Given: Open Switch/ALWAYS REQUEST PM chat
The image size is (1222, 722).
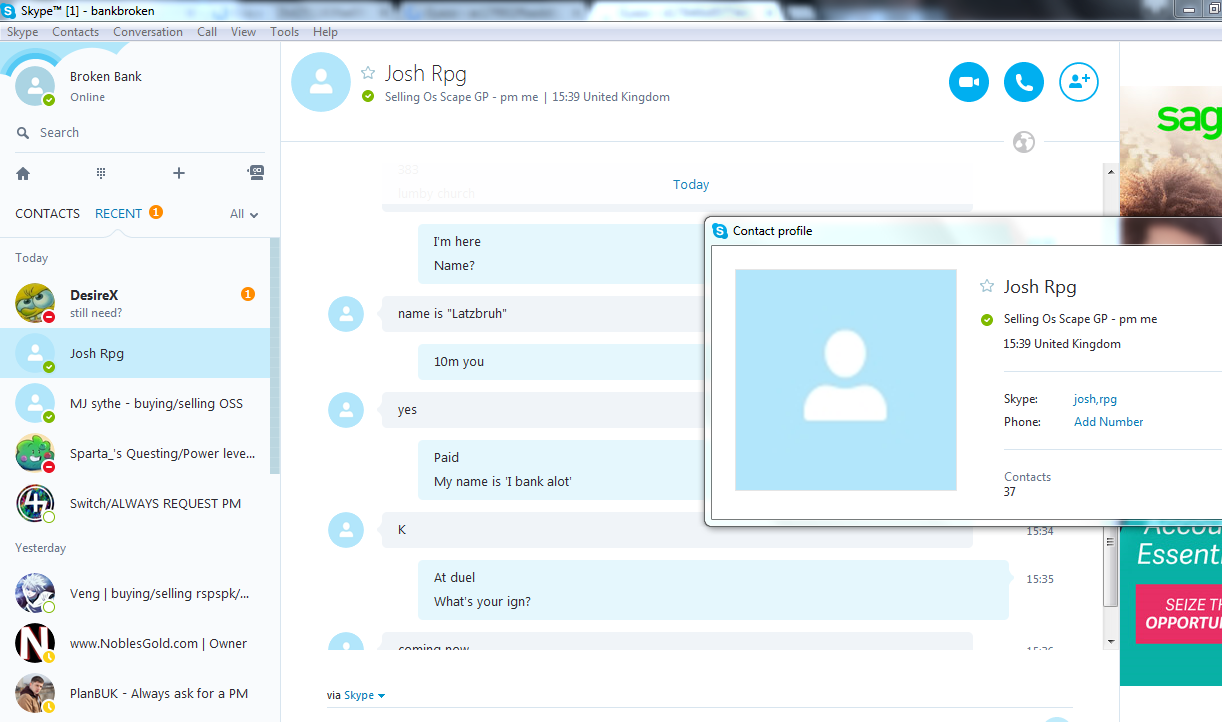Looking at the screenshot, I should coord(135,503).
